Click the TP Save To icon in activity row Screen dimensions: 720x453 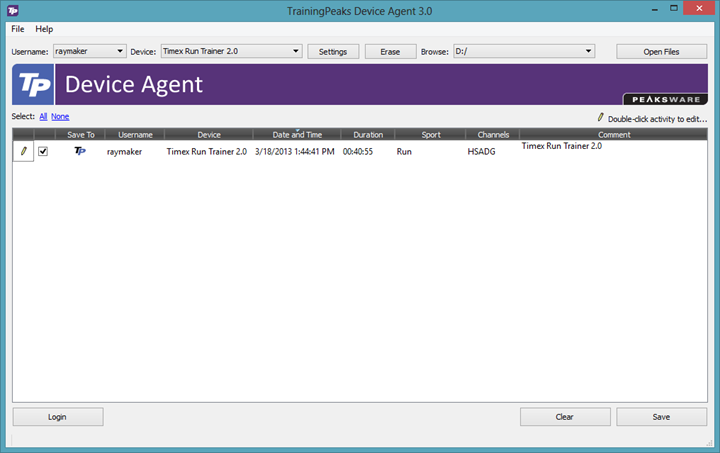click(80, 151)
